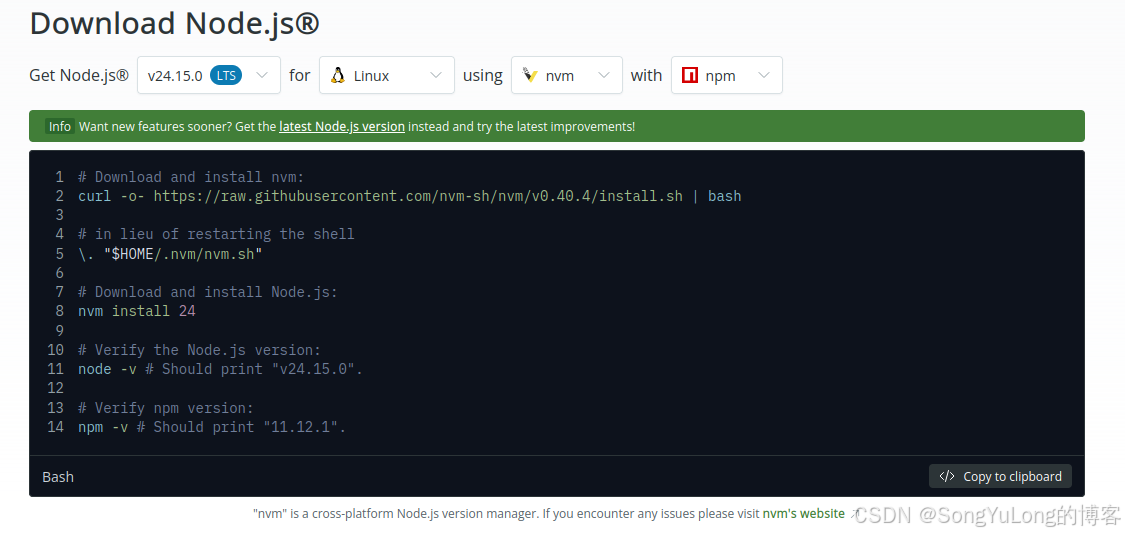
Task: Click the node -v command line
Action: click(221, 369)
